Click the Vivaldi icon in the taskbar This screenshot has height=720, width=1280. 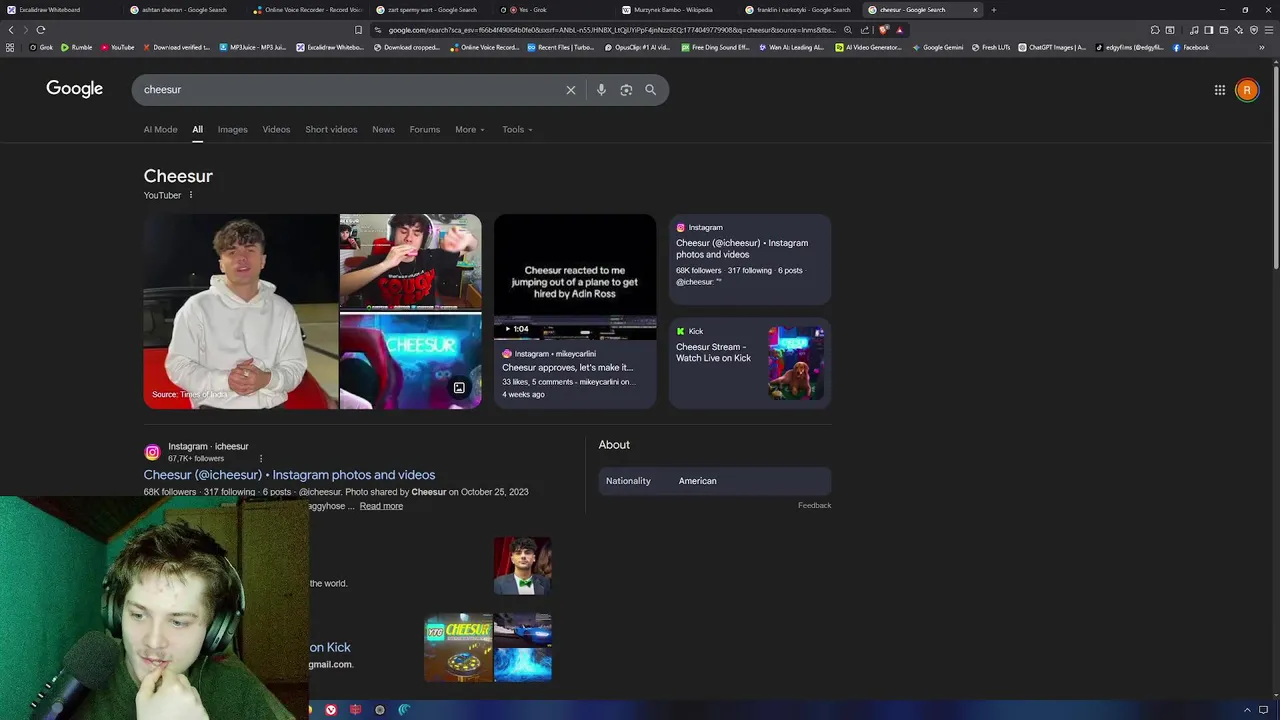pyautogui.click(x=331, y=710)
